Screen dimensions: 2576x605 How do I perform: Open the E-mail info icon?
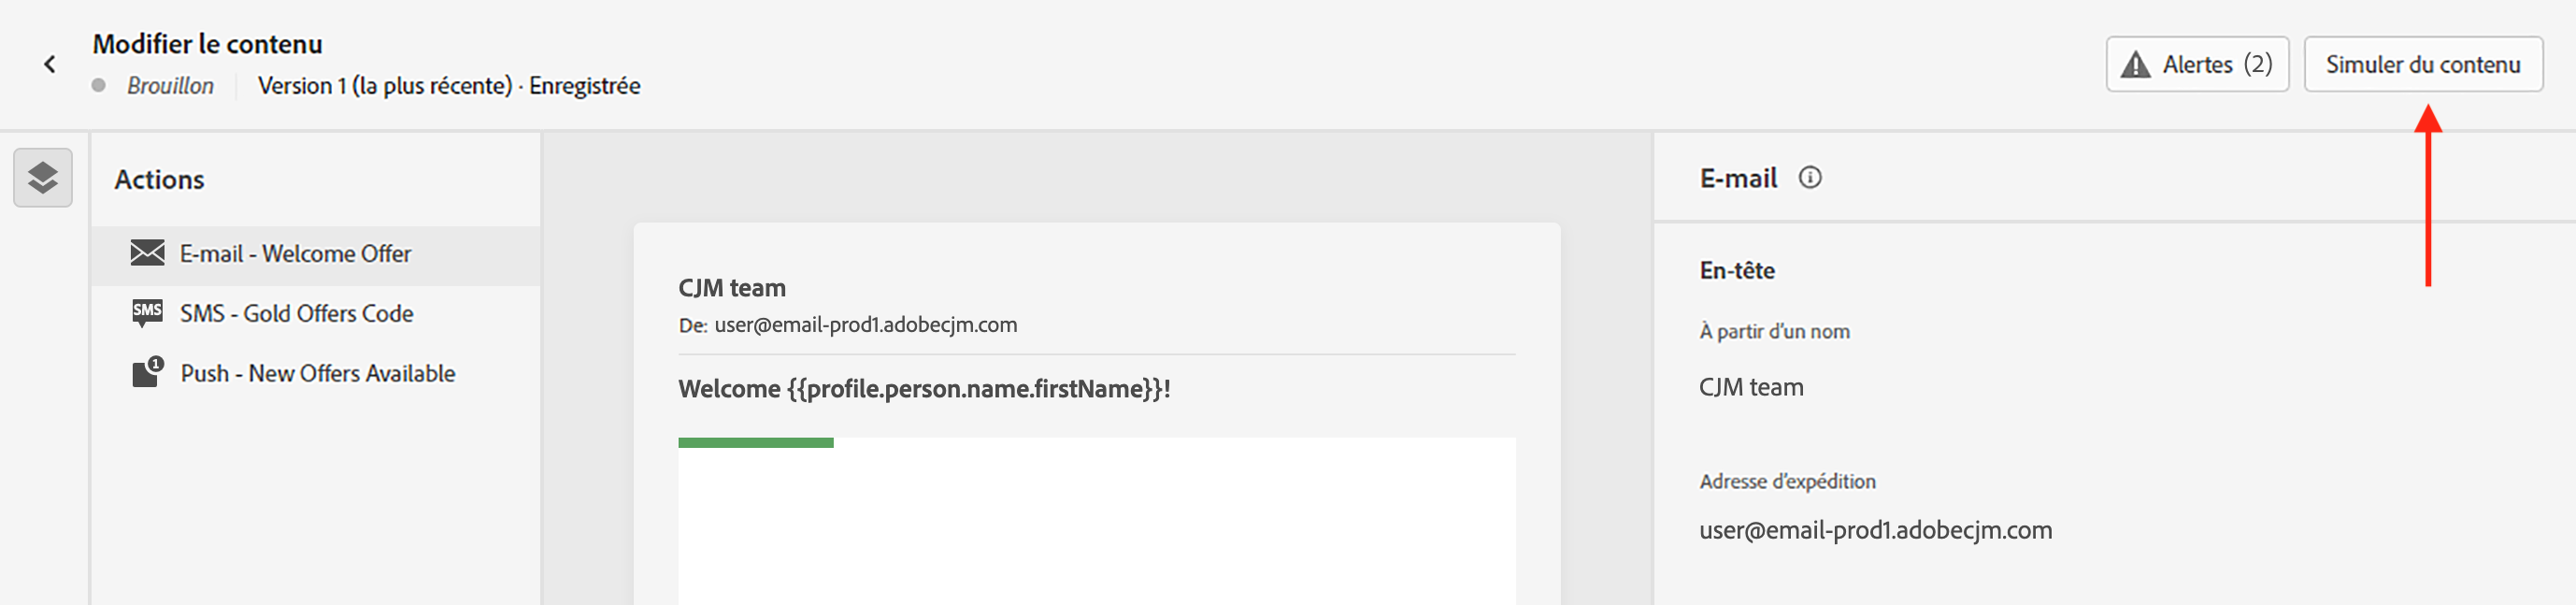click(1810, 178)
